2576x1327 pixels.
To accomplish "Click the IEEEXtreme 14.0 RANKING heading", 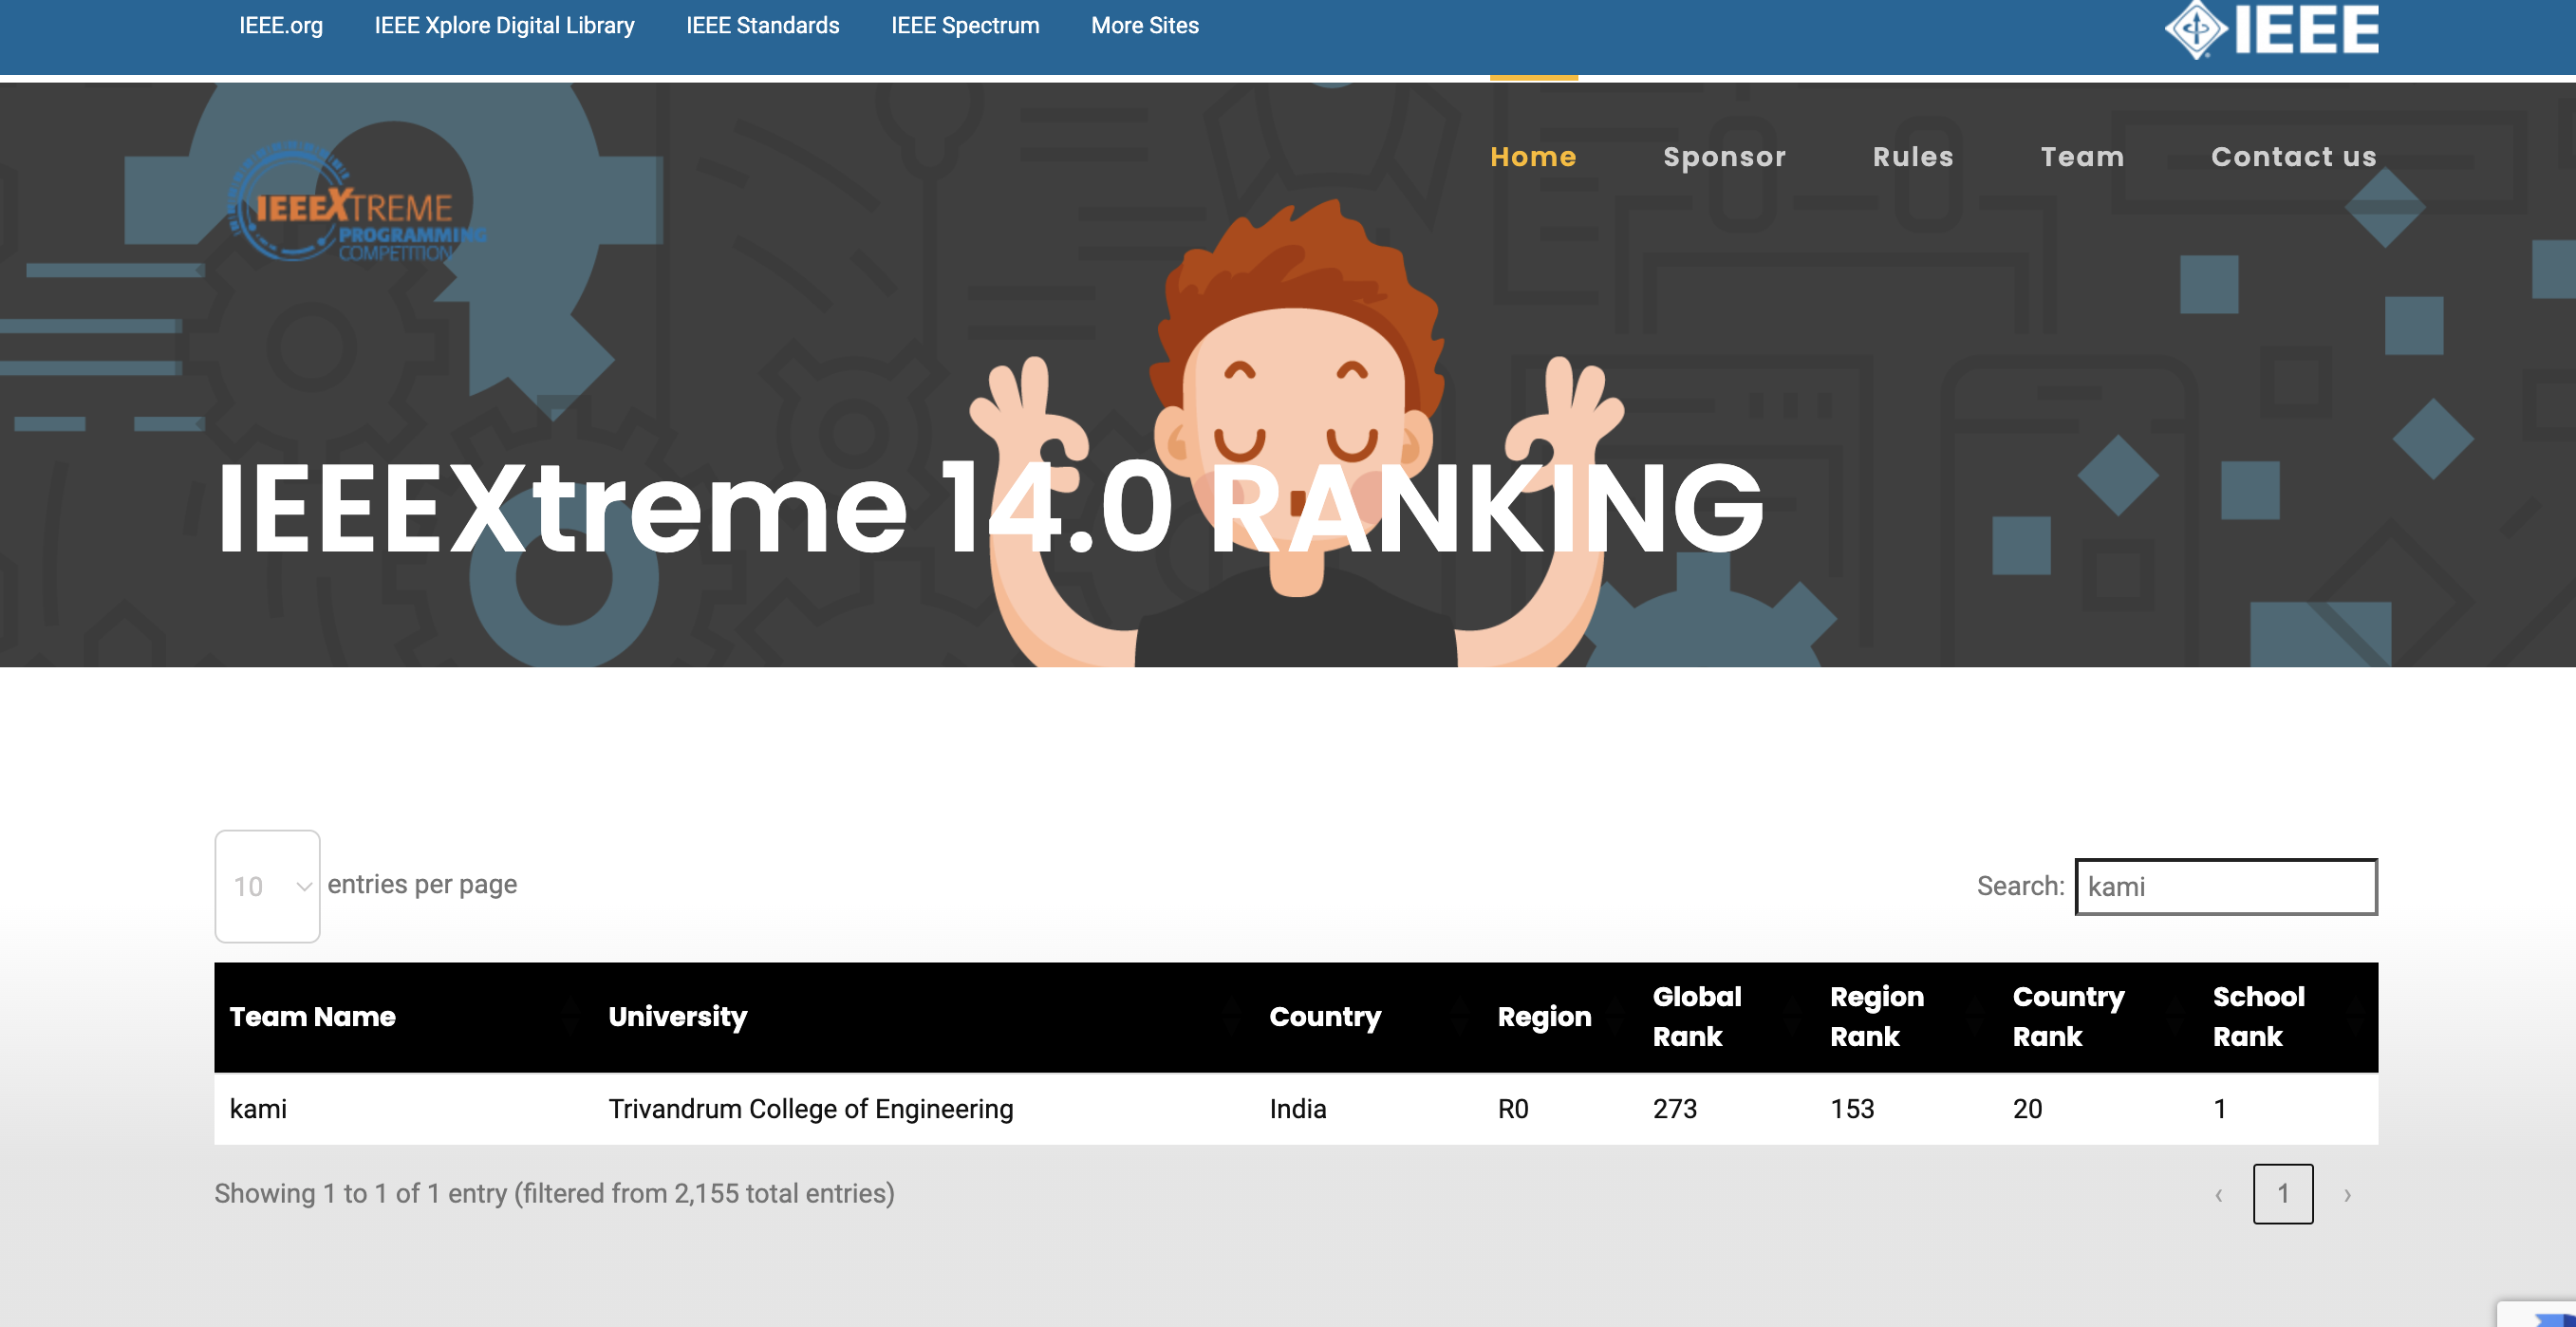I will [990, 509].
